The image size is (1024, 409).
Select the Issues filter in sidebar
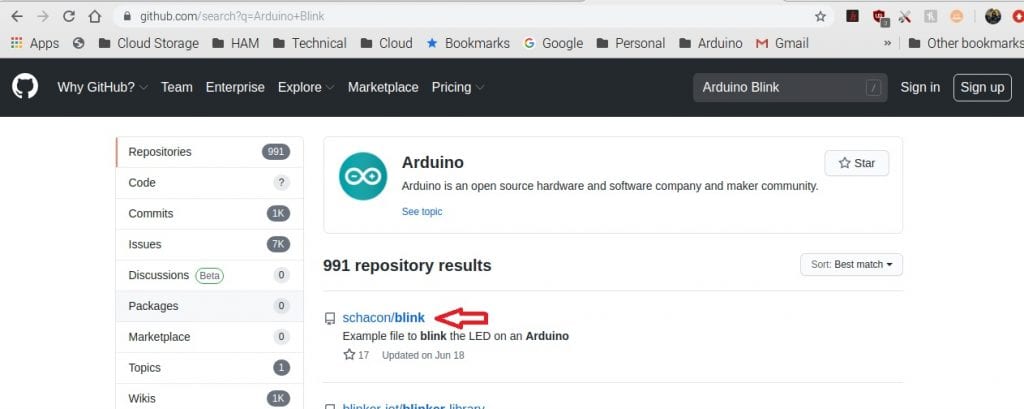point(209,244)
